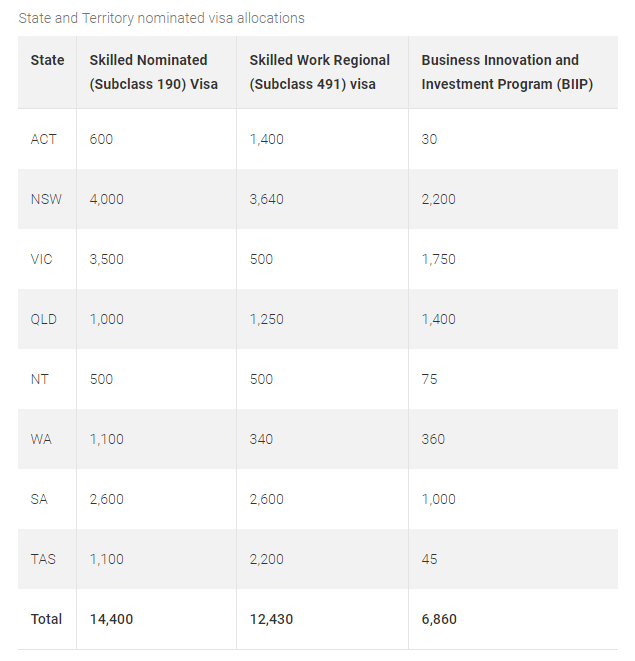This screenshot has width=635, height=661.
Task: Click the table caption about visa allocations
Action: 161,18
